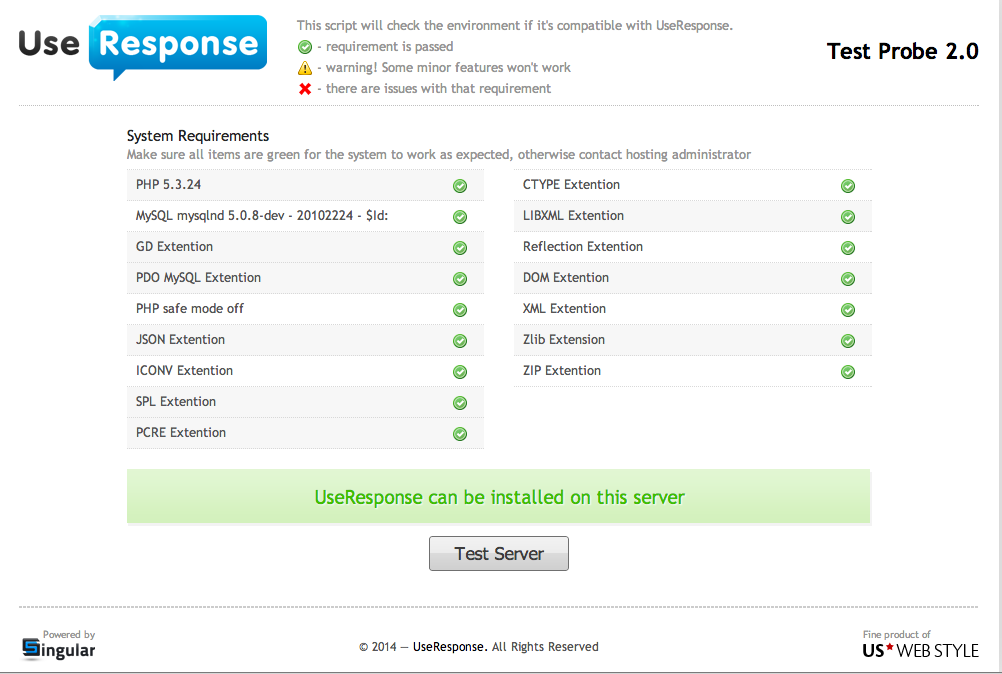
Task: Click the PCRE Extention check icon
Action: [460, 434]
